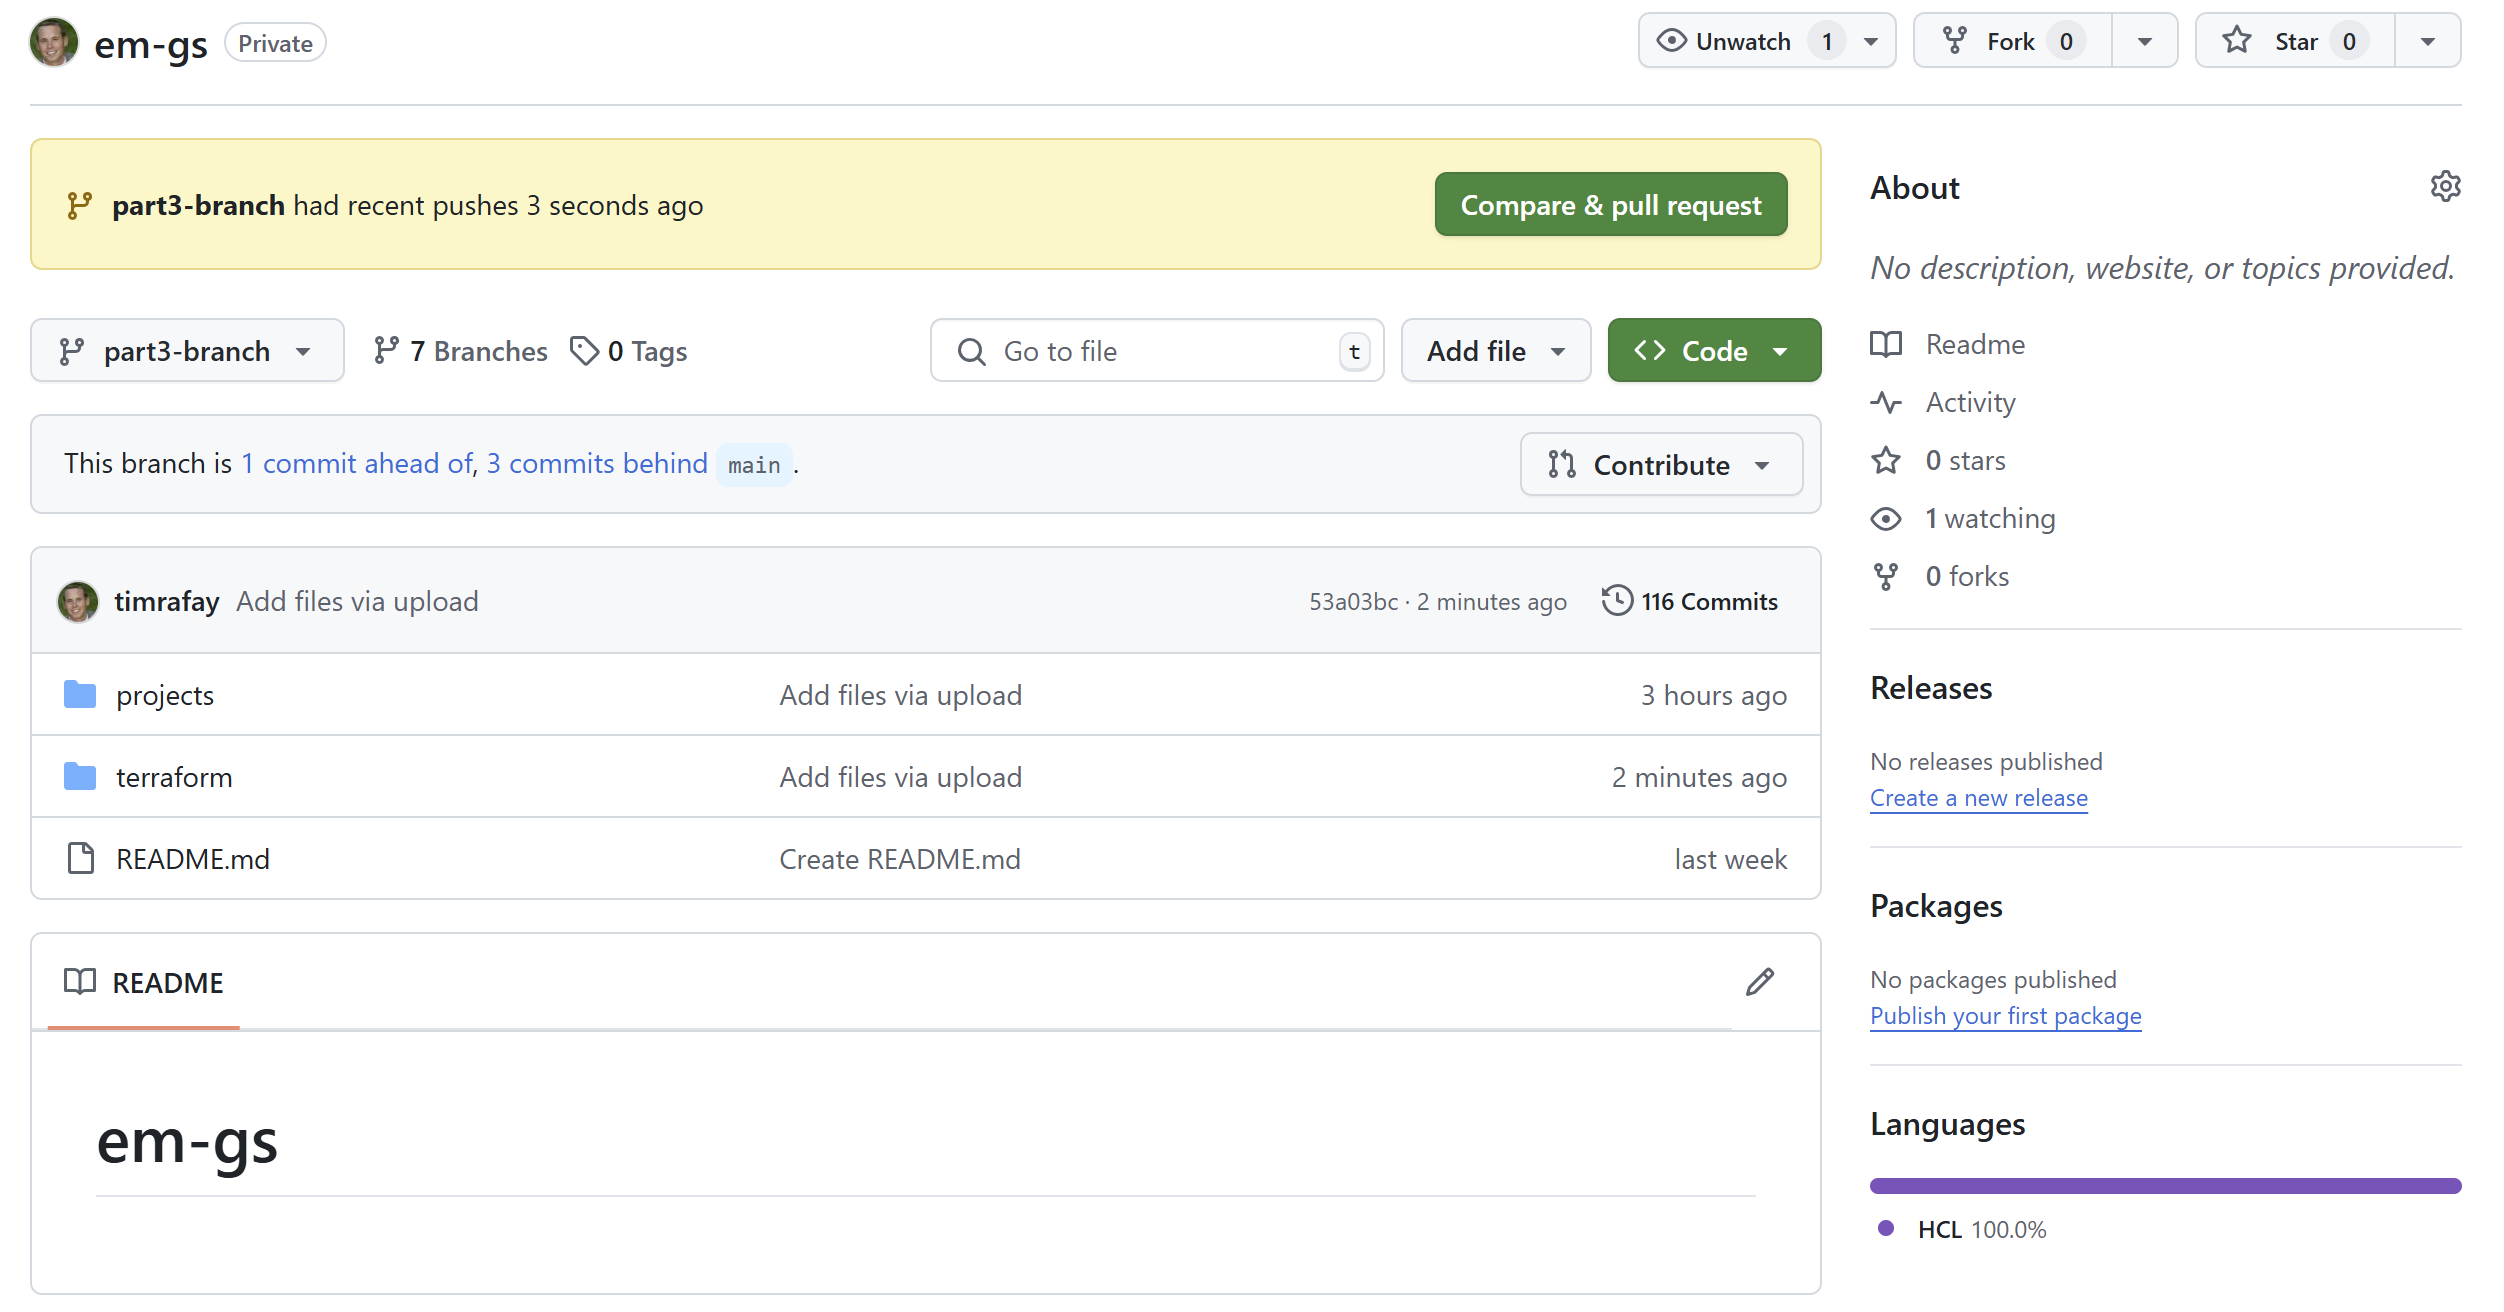Open the Add file dropdown

1495,351
